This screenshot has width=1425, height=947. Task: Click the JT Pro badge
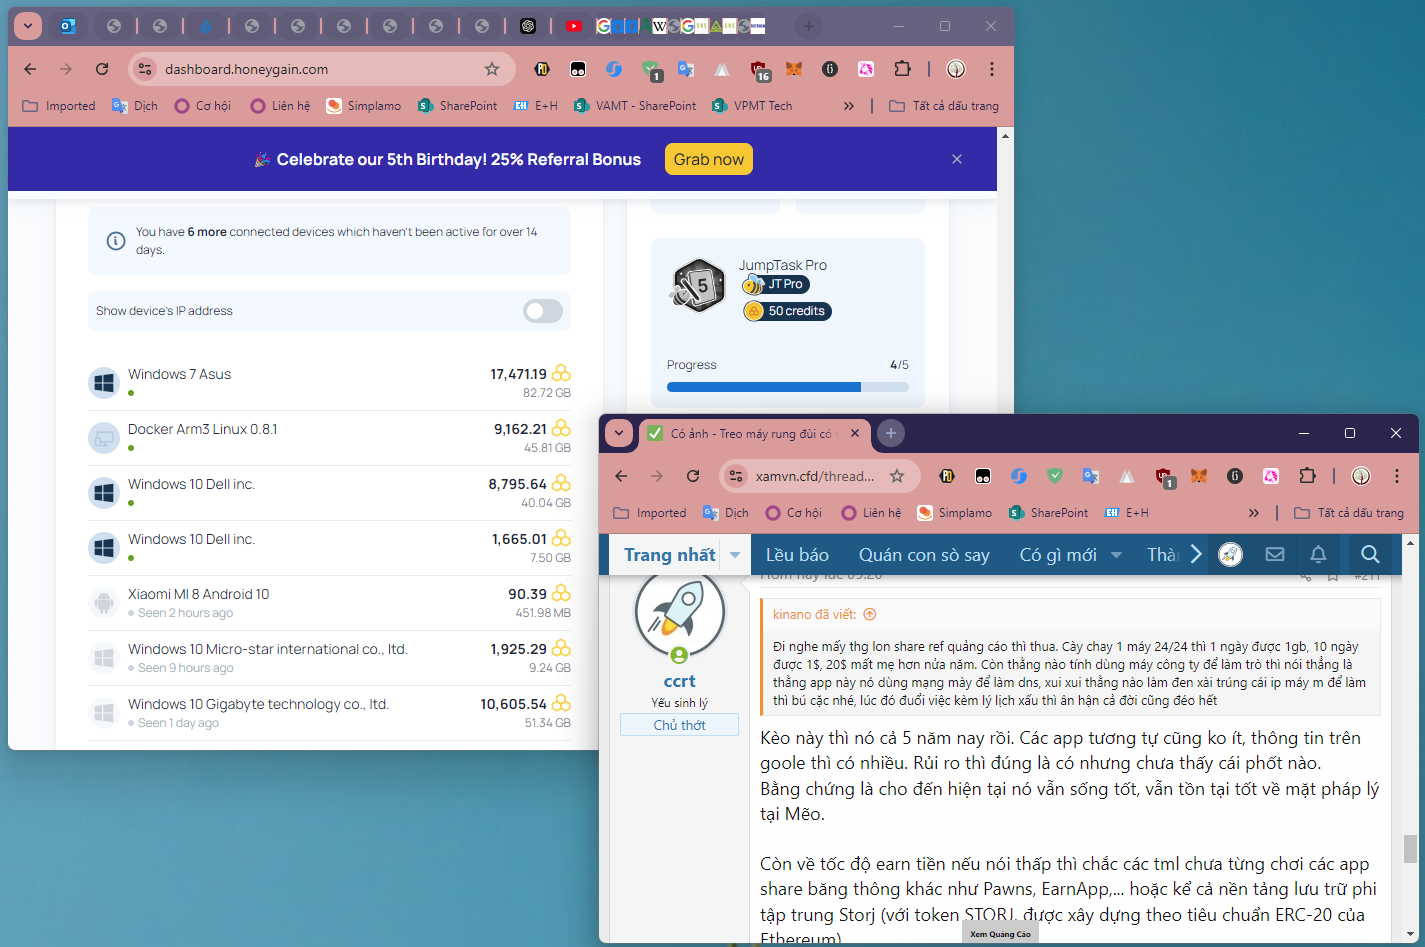[776, 285]
